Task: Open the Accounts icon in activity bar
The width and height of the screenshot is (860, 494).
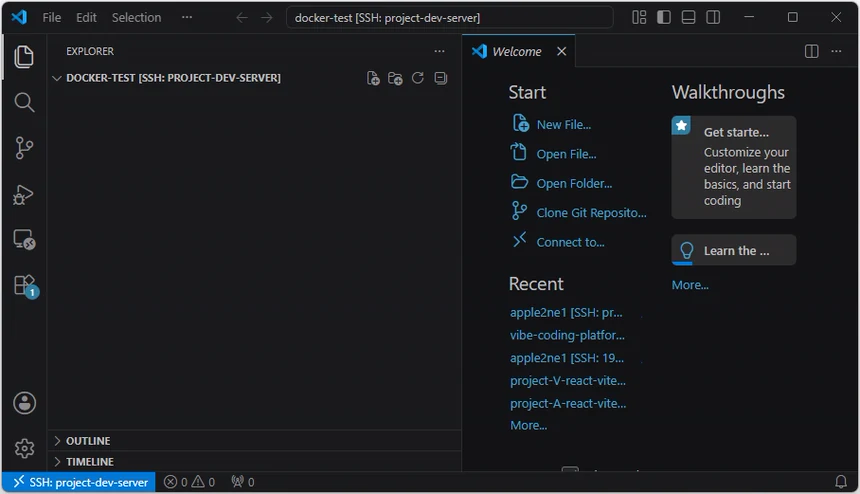Action: tap(24, 404)
